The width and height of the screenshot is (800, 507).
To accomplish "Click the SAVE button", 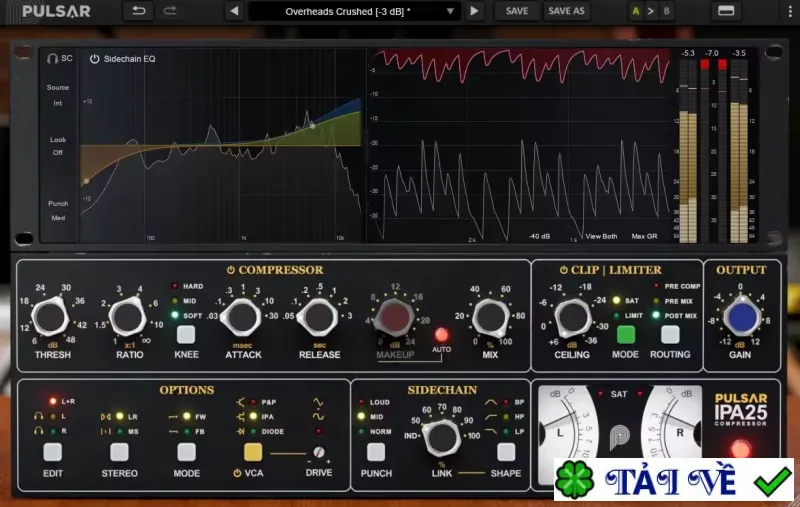I will click(x=517, y=11).
